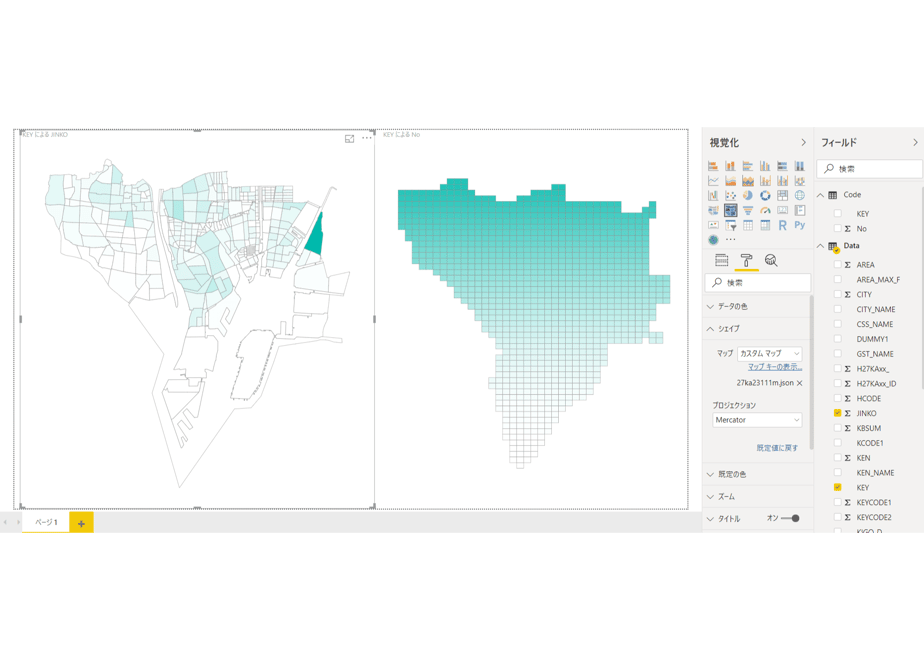Select the scatter chart visual icon
924x660 pixels.
(x=731, y=196)
